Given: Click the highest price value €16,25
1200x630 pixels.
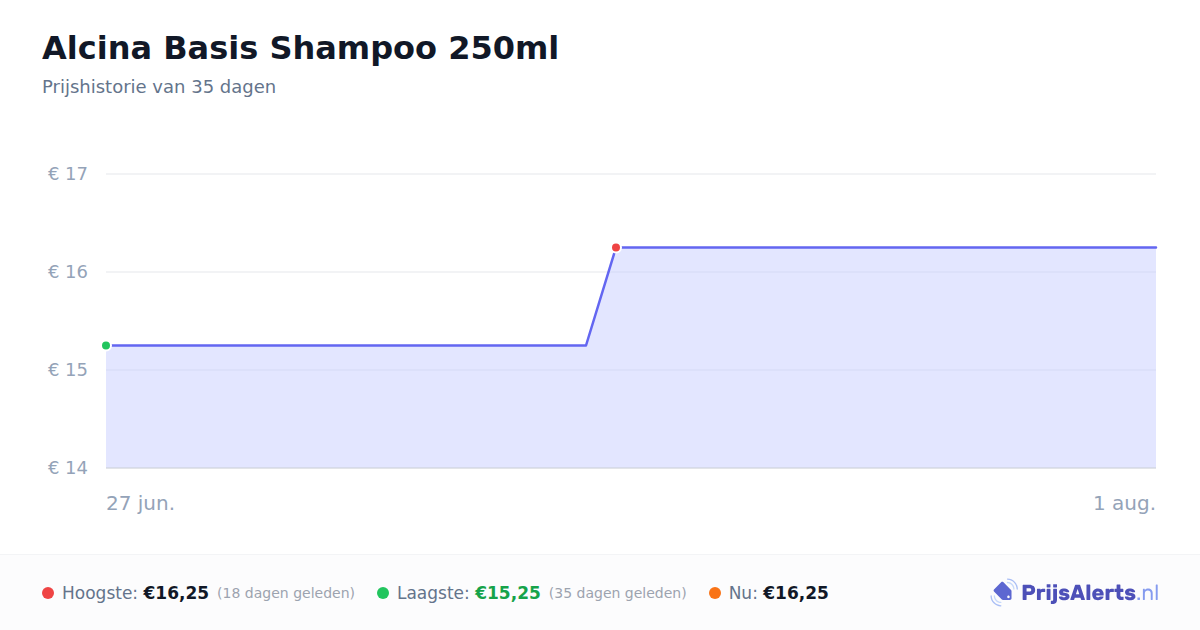Looking at the screenshot, I should pos(176,593).
